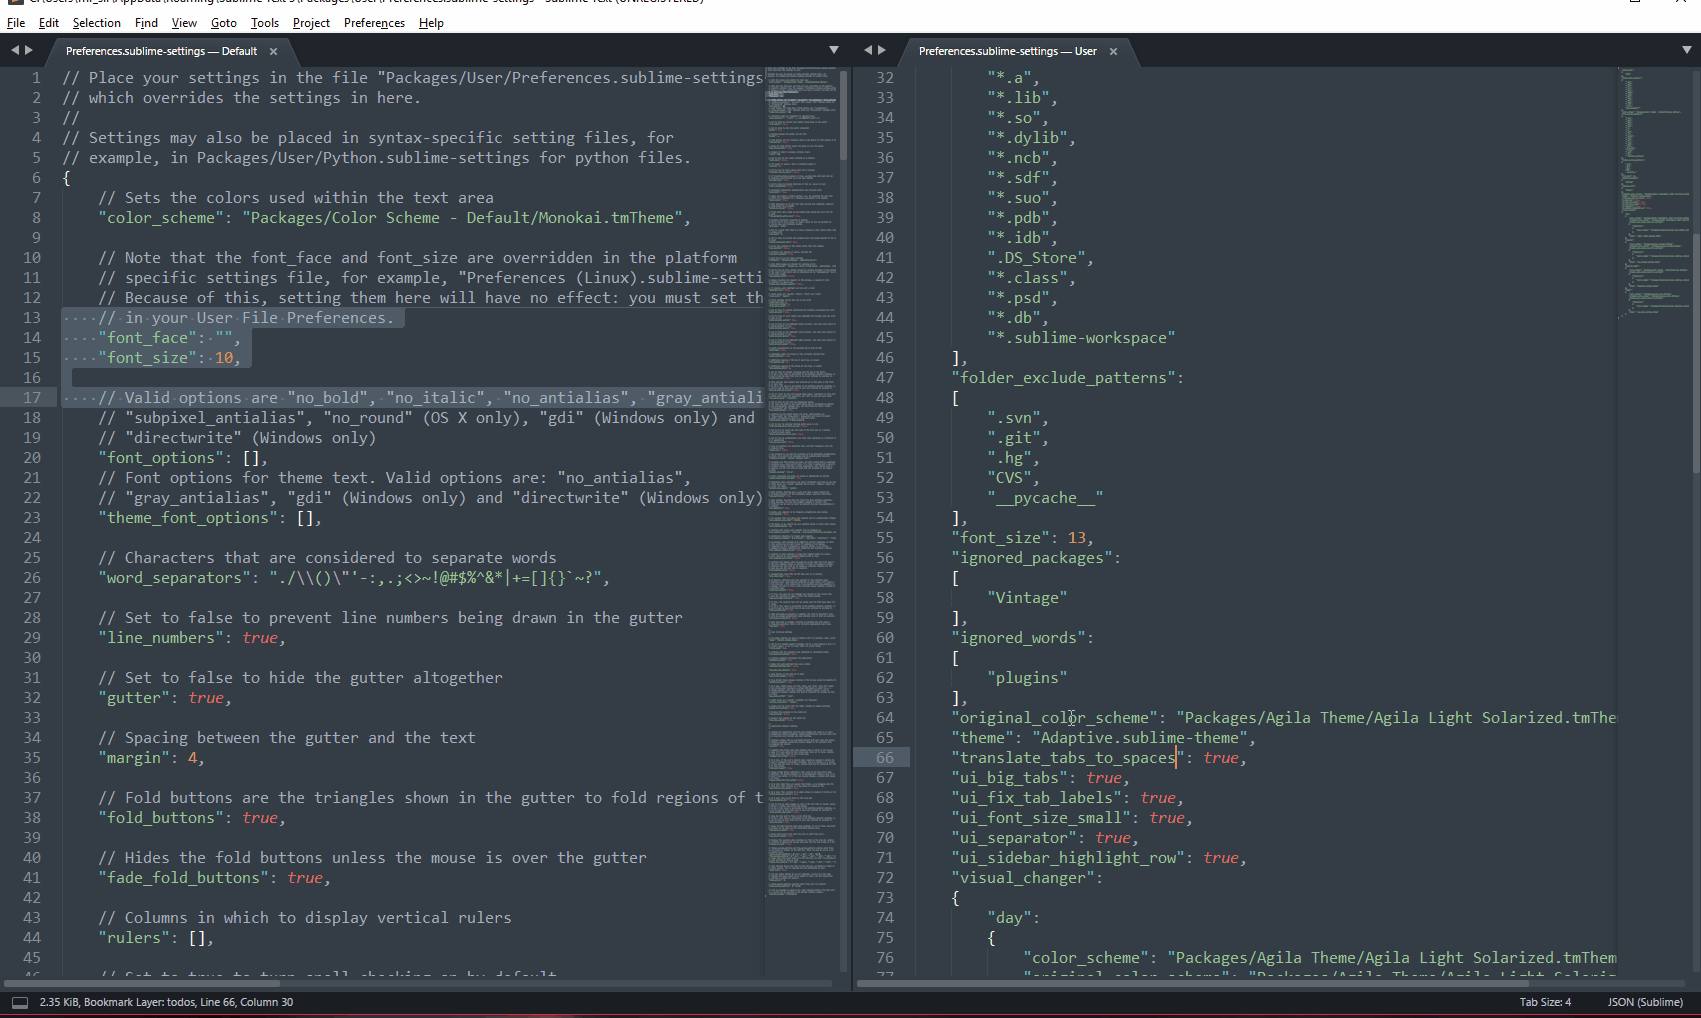Viewport: 1701px width, 1018px height.
Task: Open the Edit menu
Action: [48, 23]
